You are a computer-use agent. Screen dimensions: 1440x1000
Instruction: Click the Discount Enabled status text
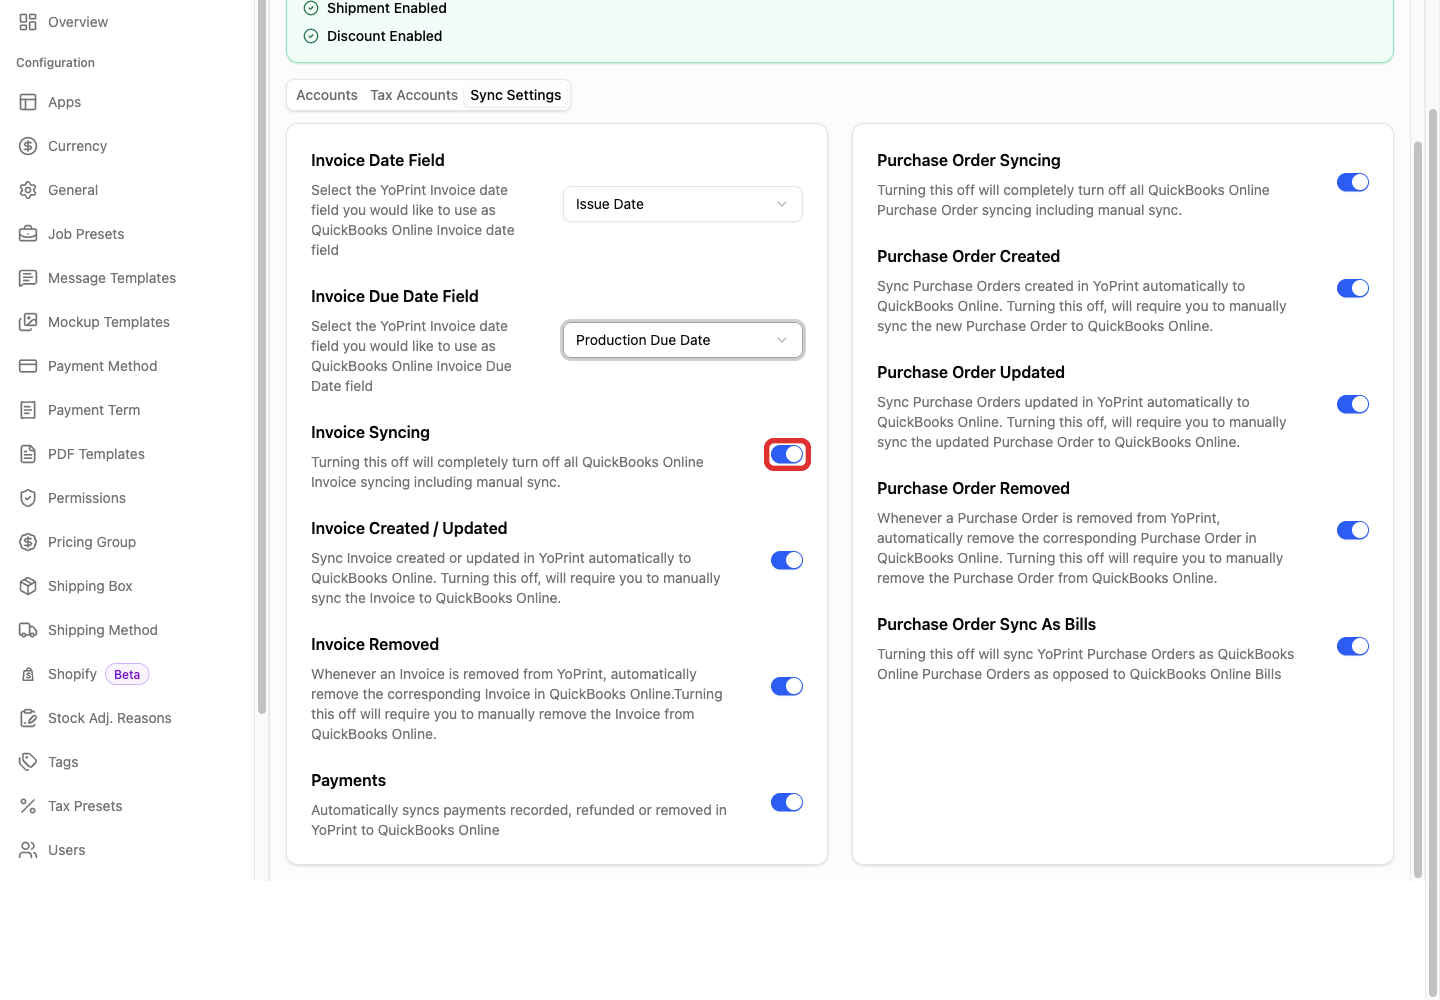tap(385, 36)
